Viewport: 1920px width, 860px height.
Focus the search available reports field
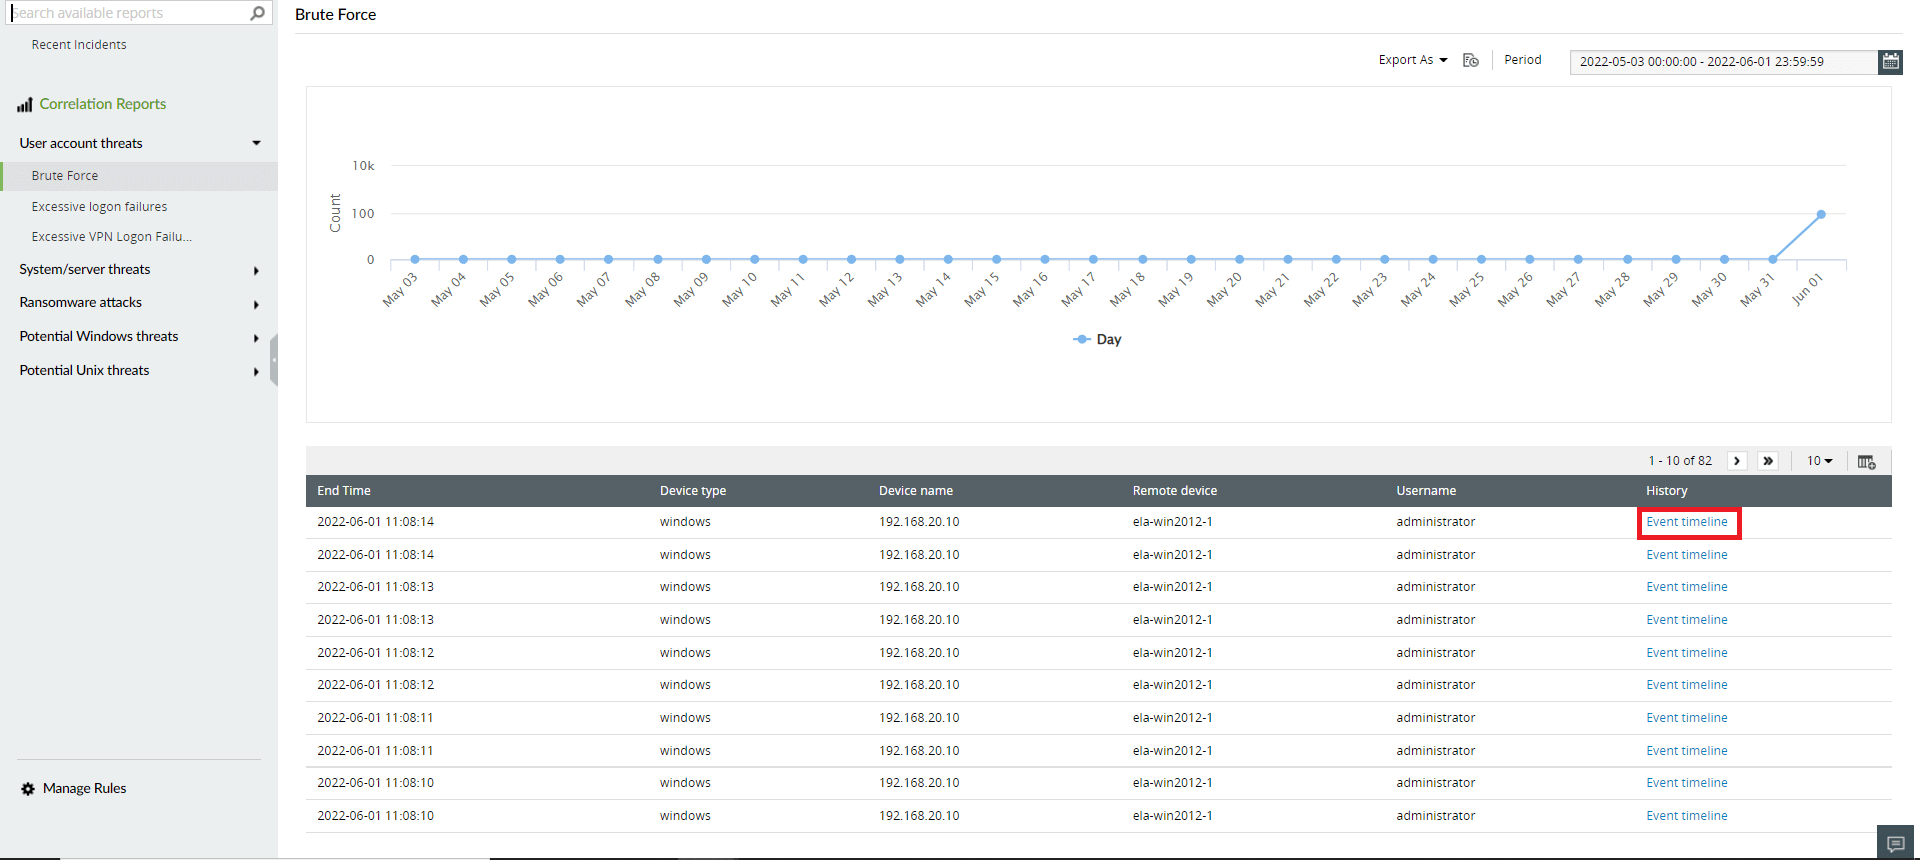130,13
